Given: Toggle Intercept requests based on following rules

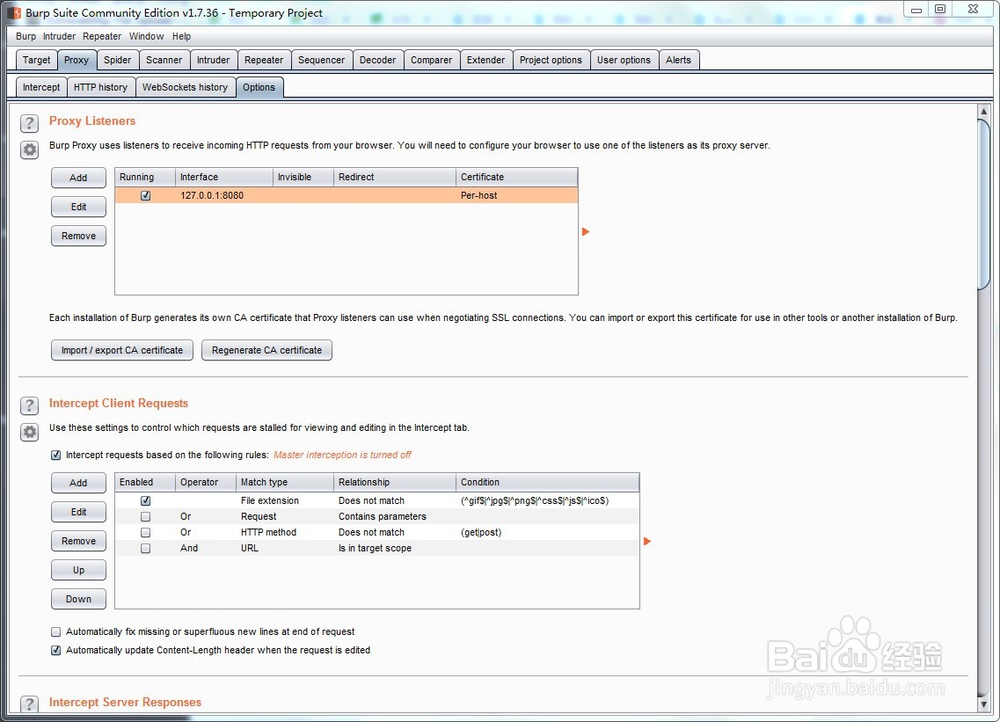Looking at the screenshot, I should [x=56, y=455].
